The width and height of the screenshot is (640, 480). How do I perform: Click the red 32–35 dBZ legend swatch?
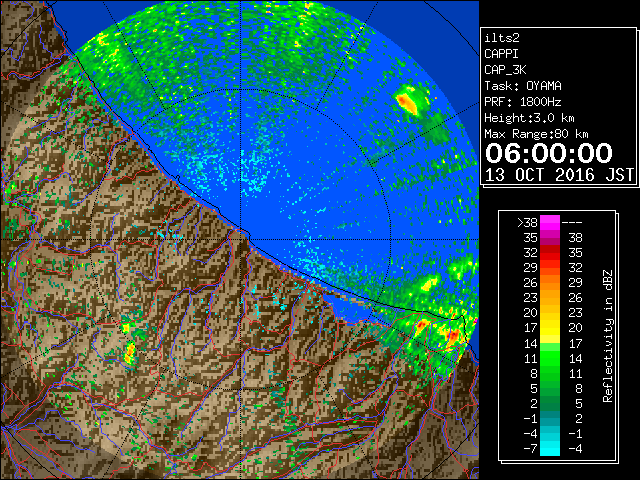pos(549,253)
